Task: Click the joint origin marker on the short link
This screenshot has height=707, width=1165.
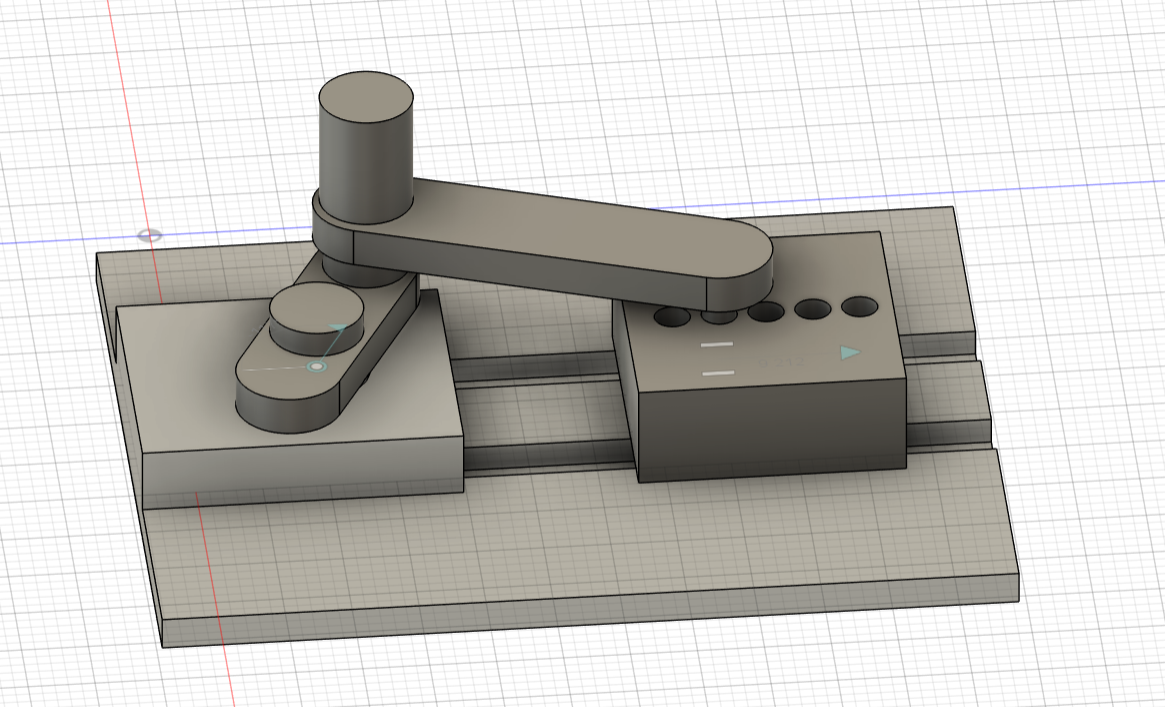Action: click(317, 367)
